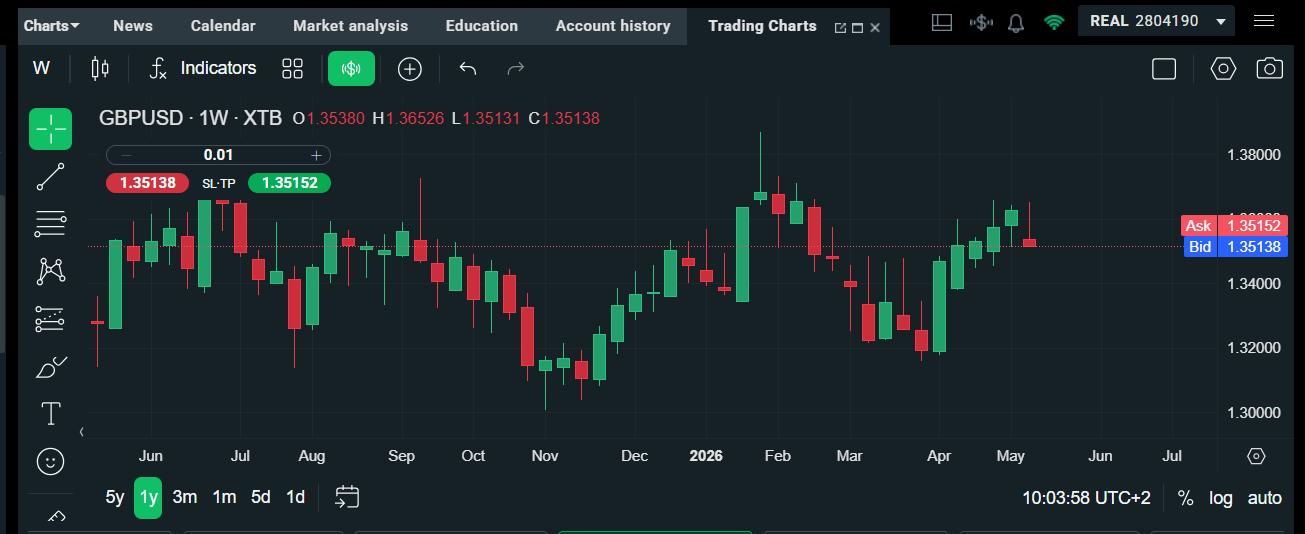Sell at 1.35138 red button
The width and height of the screenshot is (1305, 534).
pos(147,183)
